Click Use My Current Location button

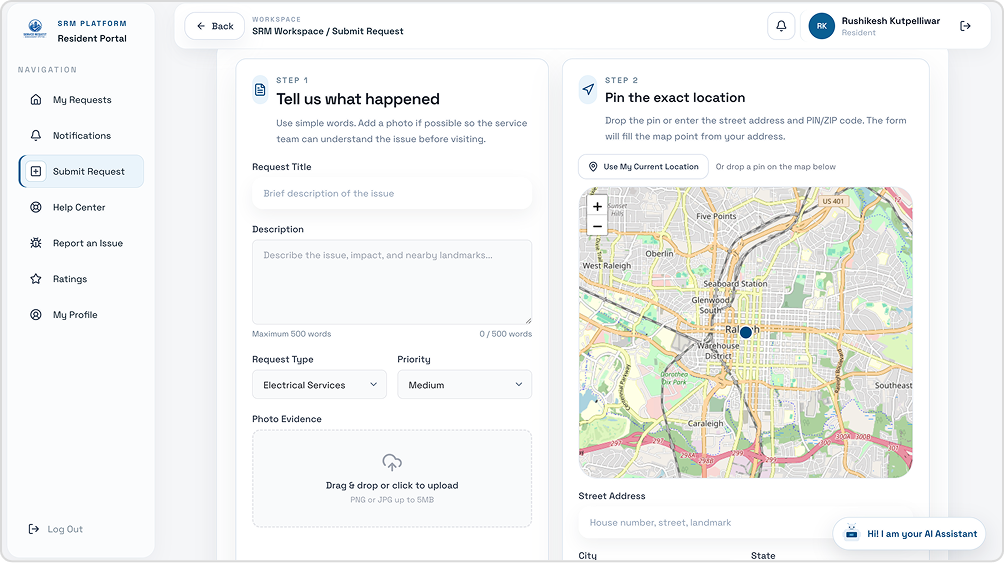point(644,167)
